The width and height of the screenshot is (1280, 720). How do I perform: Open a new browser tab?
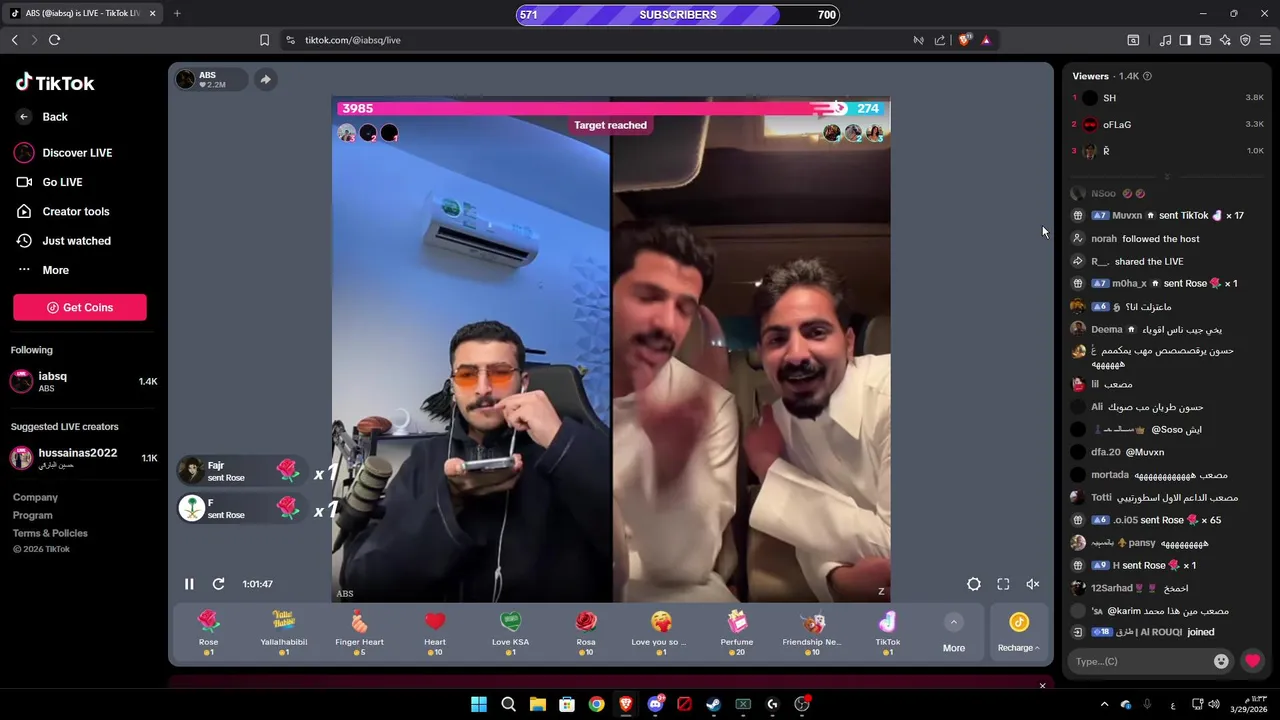tap(177, 13)
